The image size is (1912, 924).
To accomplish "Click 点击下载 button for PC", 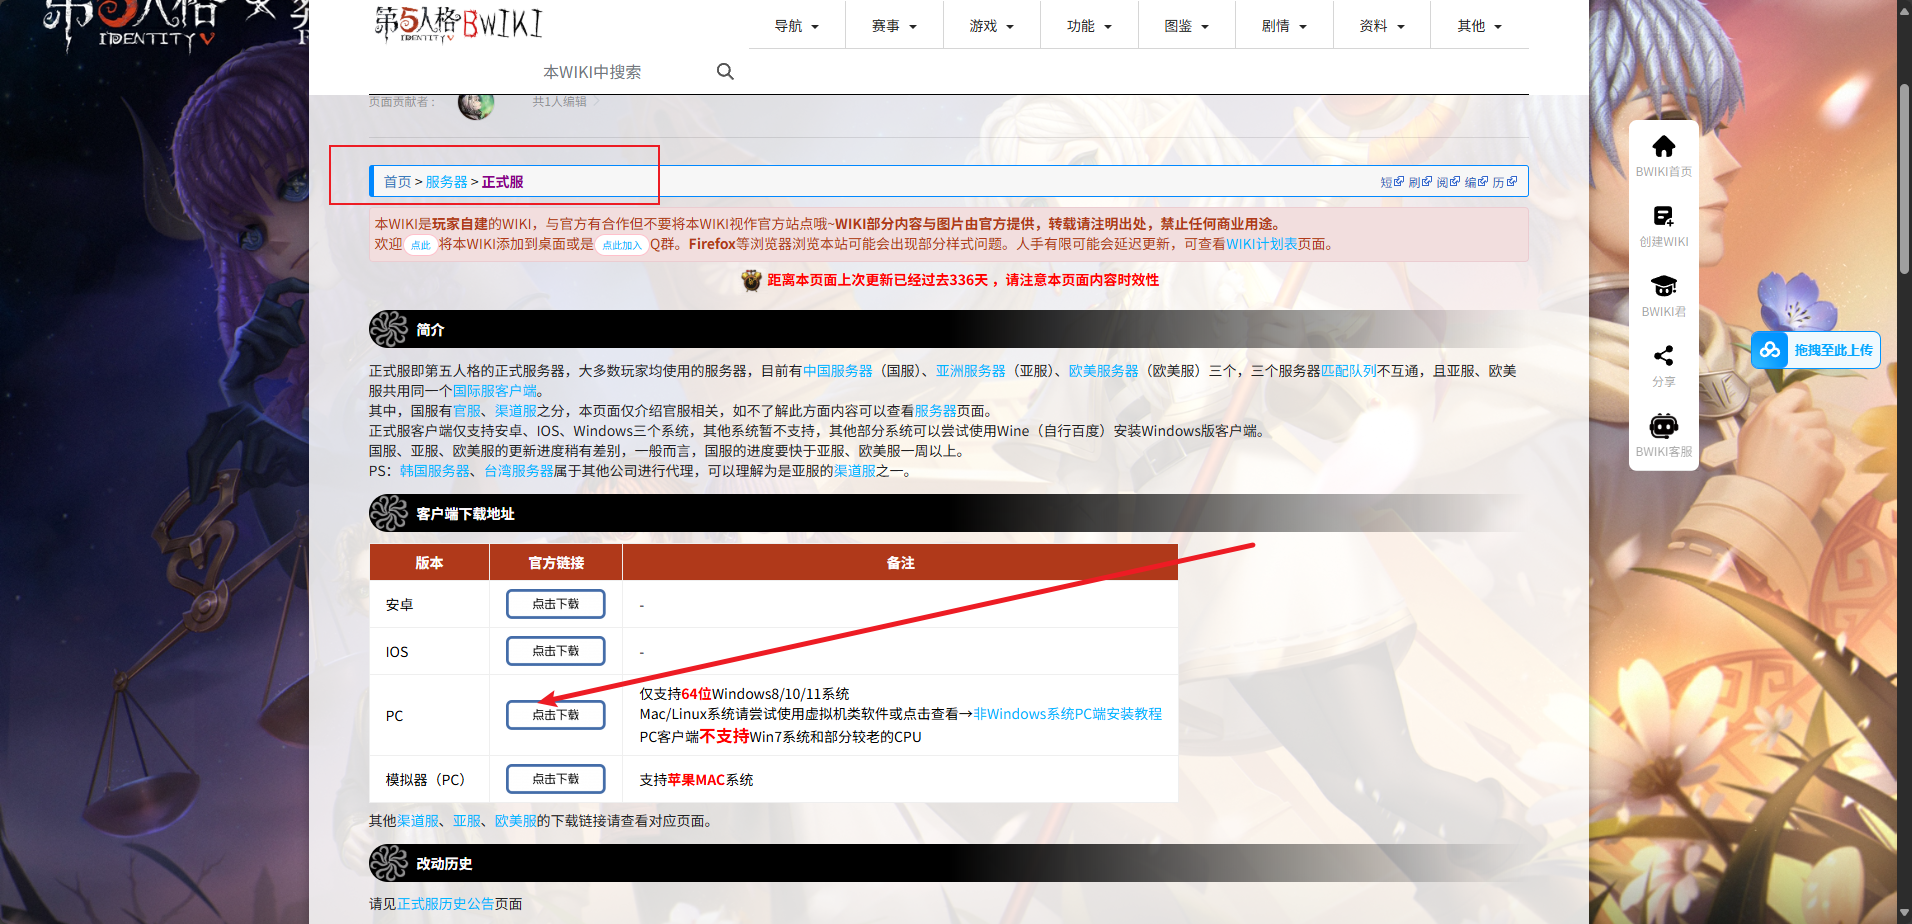I will [555, 715].
